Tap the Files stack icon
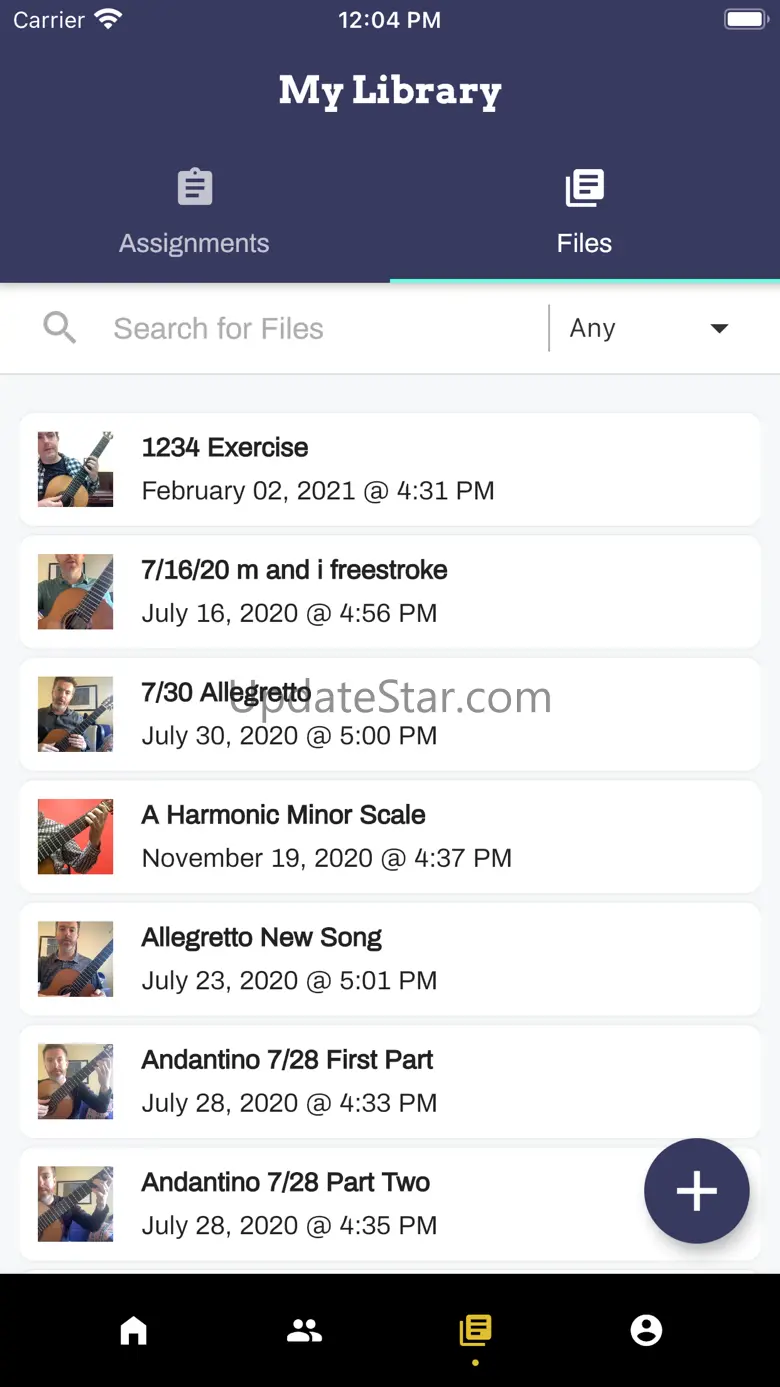 click(584, 187)
